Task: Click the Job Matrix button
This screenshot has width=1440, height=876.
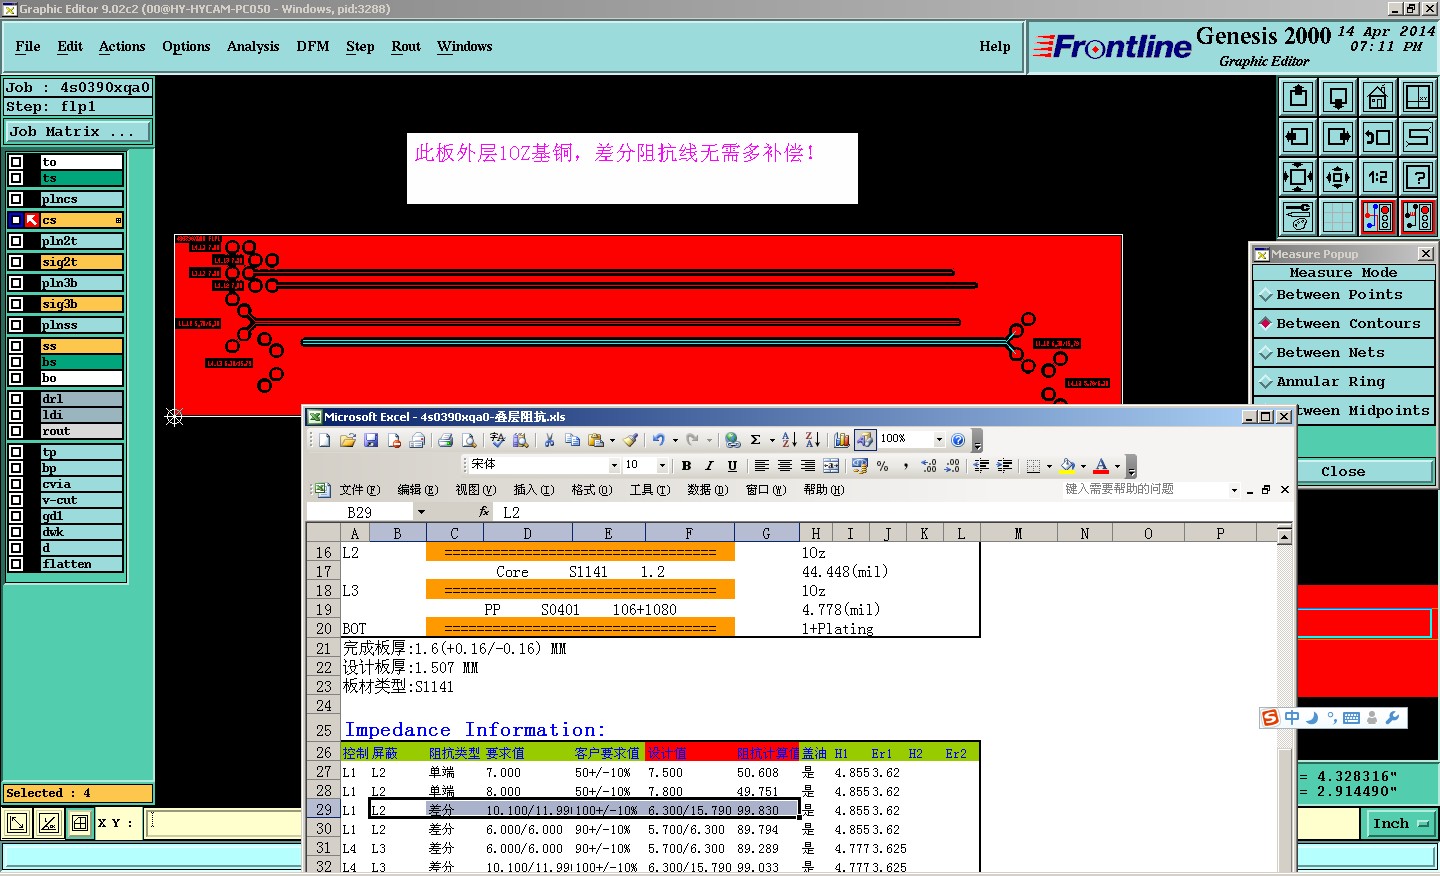Action: coord(78,132)
